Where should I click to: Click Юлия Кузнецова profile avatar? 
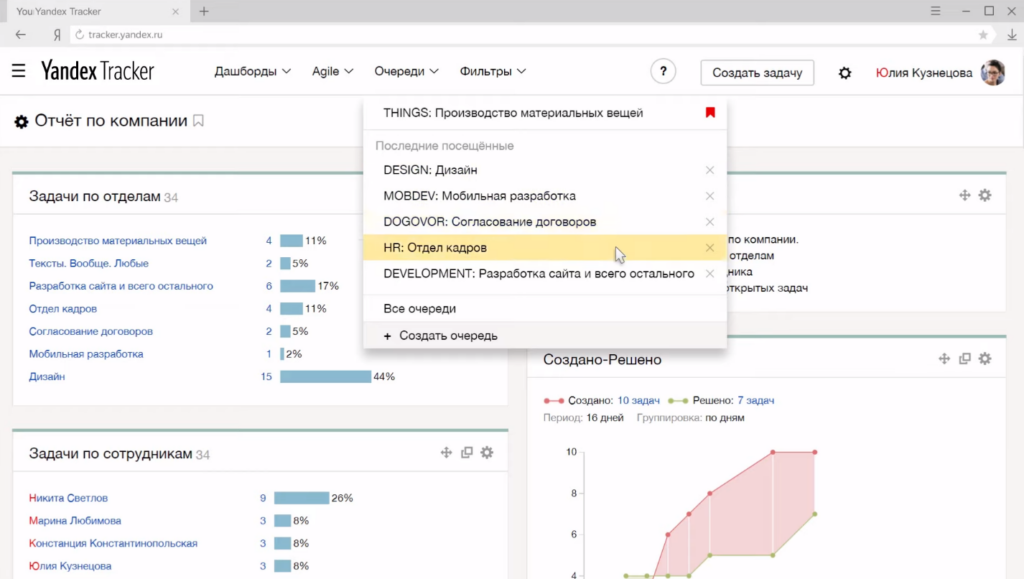(x=993, y=72)
